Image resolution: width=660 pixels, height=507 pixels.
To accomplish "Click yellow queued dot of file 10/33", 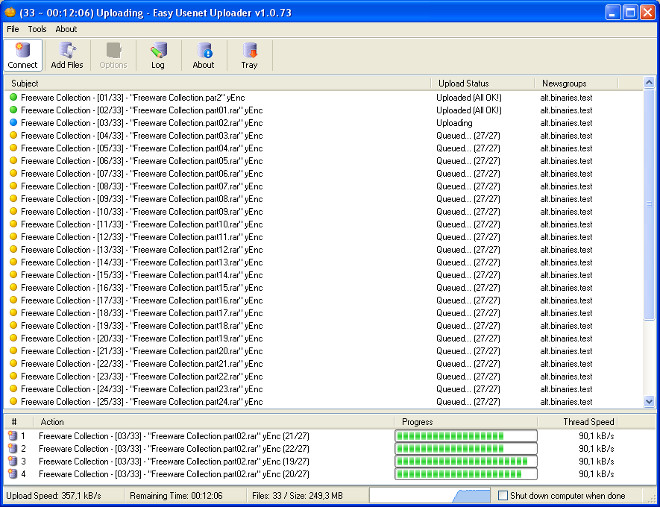I will [x=13, y=211].
